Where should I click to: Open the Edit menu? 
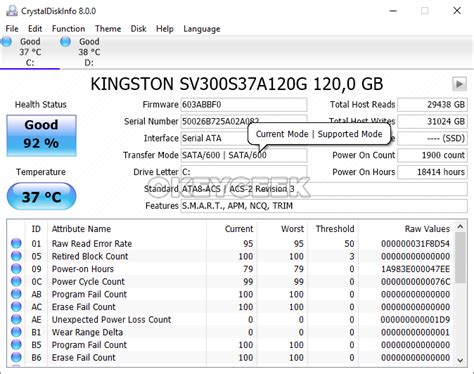(x=35, y=29)
